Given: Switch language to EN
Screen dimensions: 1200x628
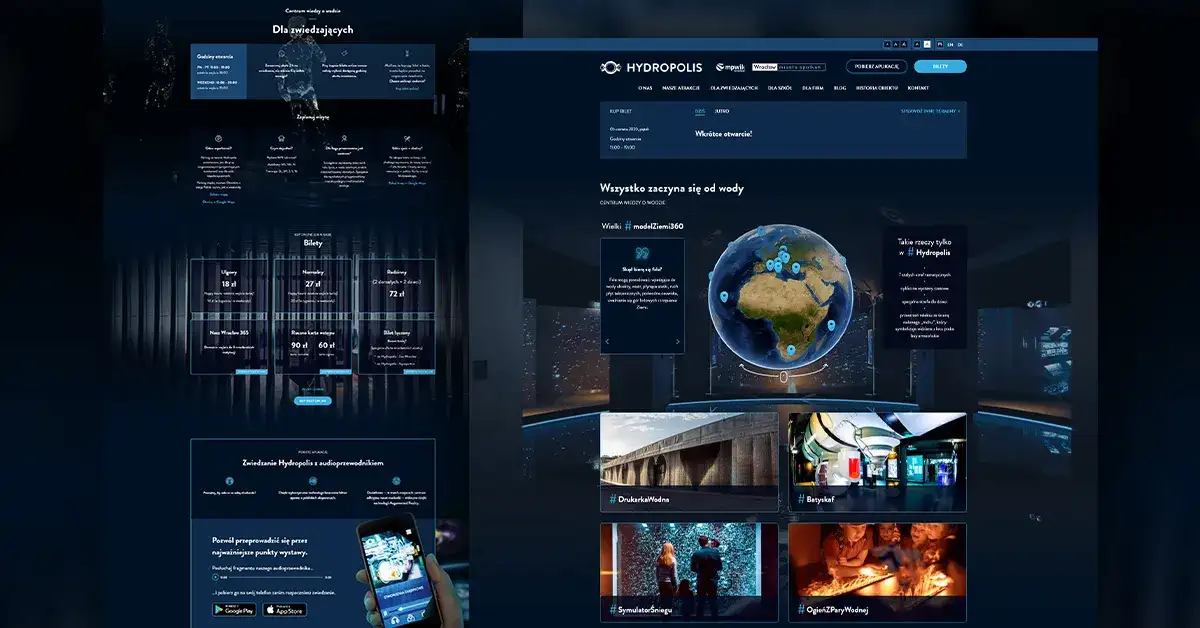Looking at the screenshot, I should (x=949, y=44).
